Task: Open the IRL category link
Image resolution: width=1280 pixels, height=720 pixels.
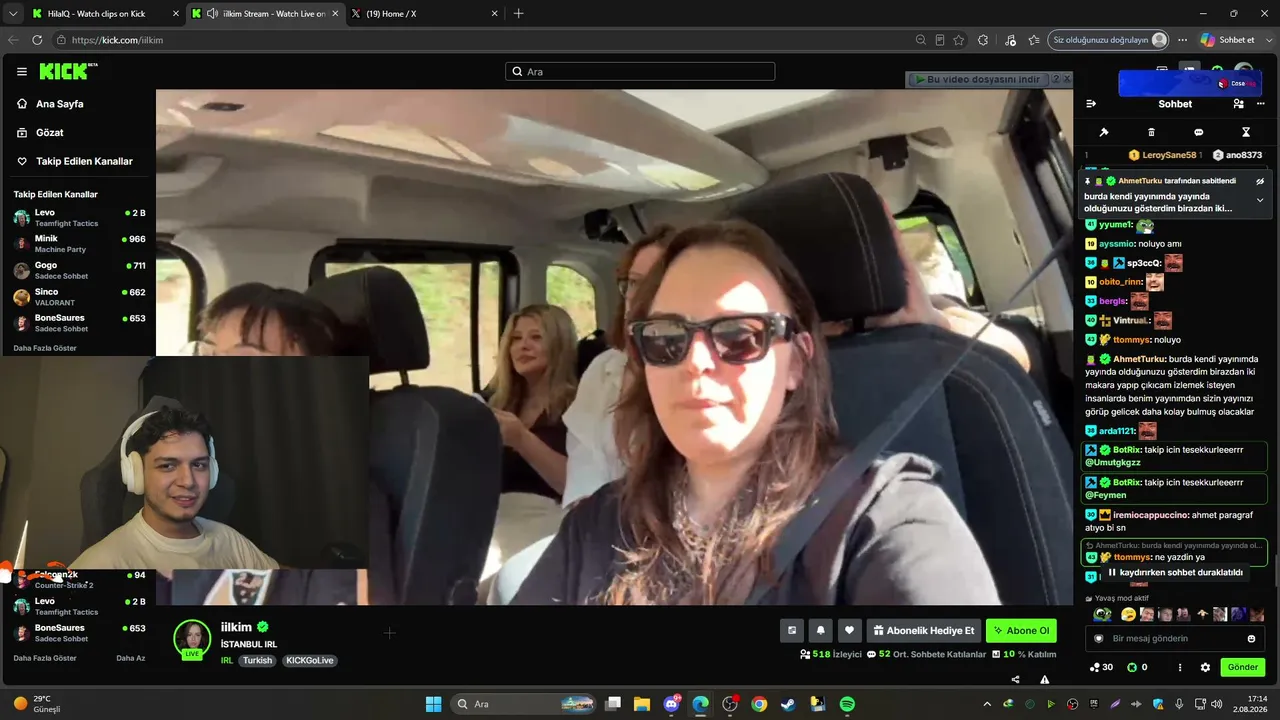Action: pos(227,660)
